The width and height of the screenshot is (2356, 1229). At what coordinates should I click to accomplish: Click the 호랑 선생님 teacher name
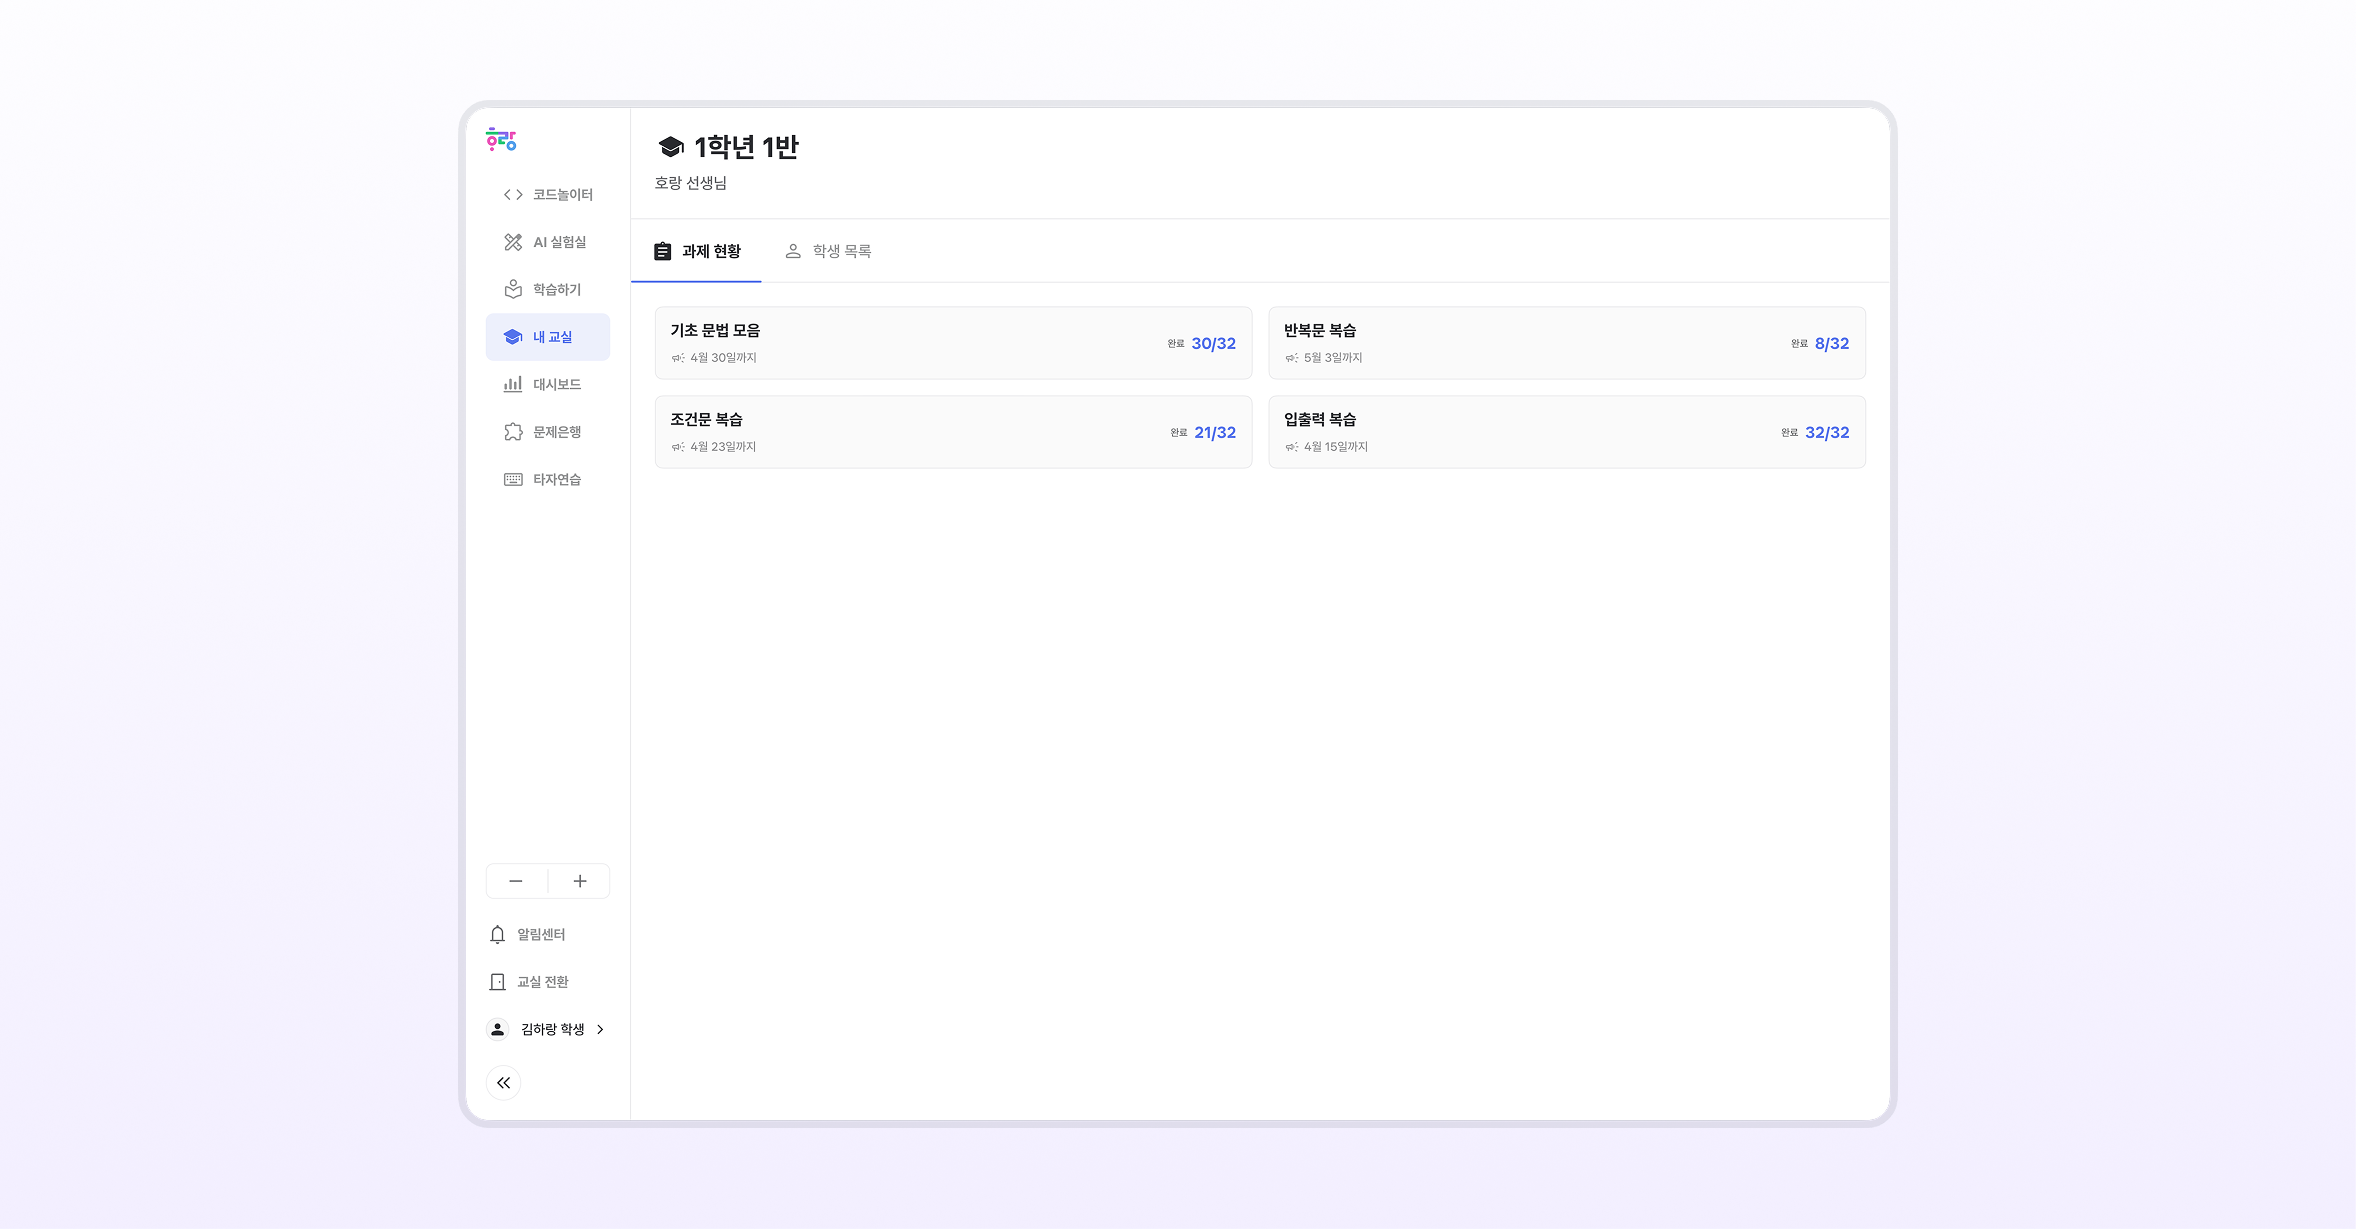691,183
